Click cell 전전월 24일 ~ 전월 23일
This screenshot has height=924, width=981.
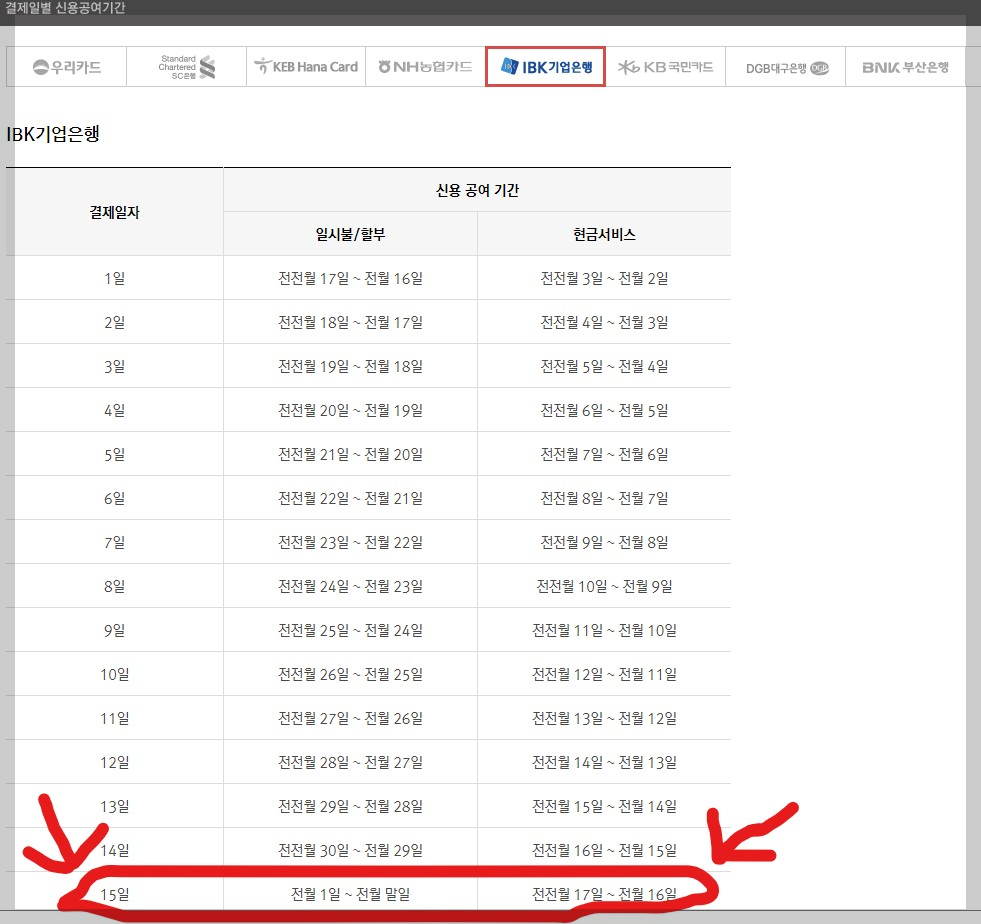(x=350, y=586)
